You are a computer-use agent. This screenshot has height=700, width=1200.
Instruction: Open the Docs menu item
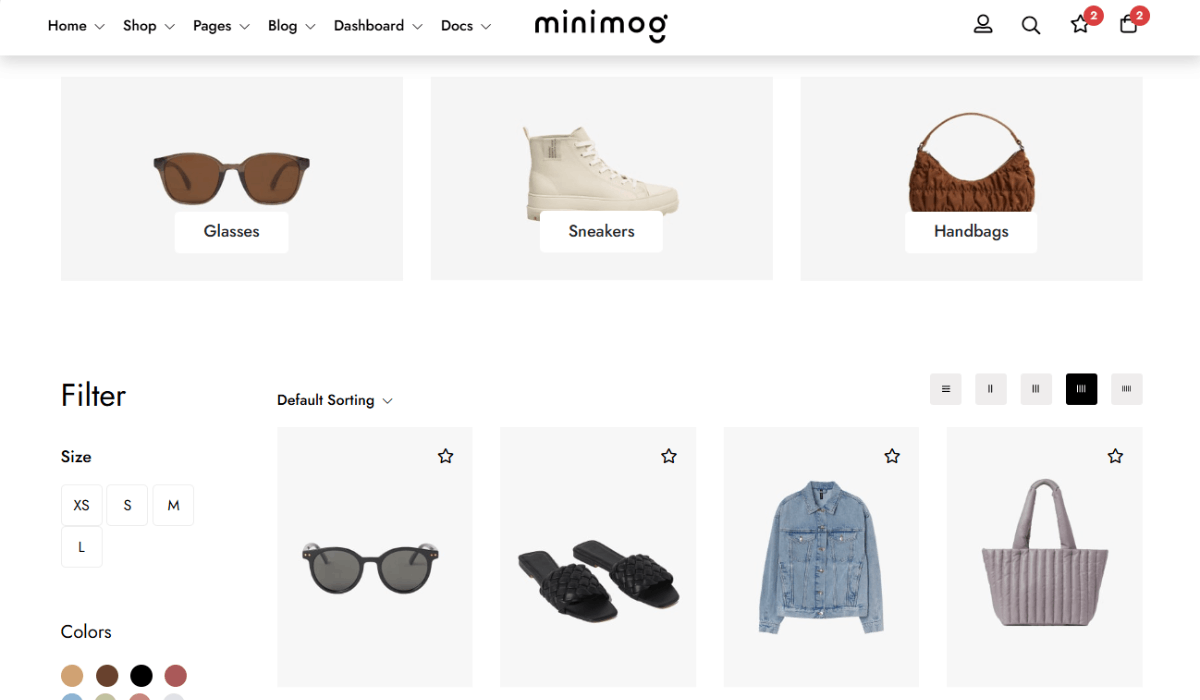click(x=465, y=26)
